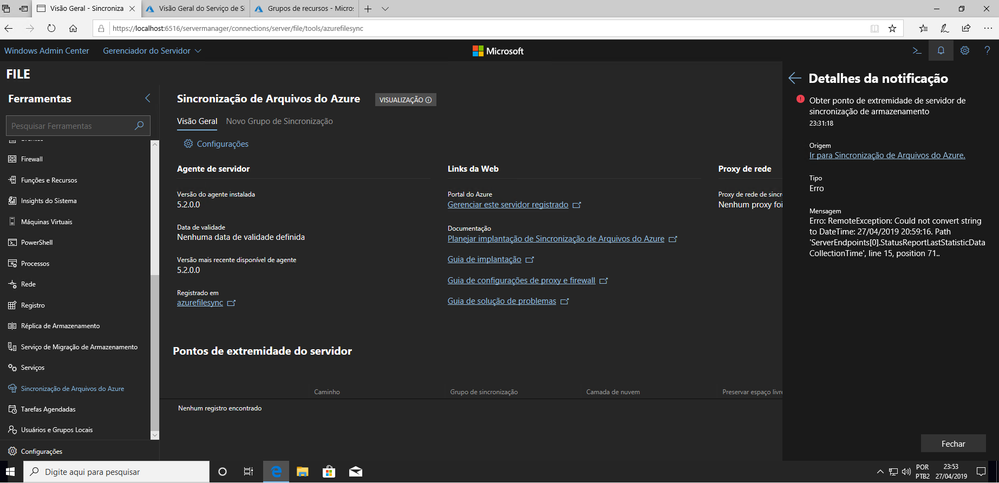The image size is (999, 483).
Task: Click the search magnifier in tools box
Action: click(x=140, y=126)
